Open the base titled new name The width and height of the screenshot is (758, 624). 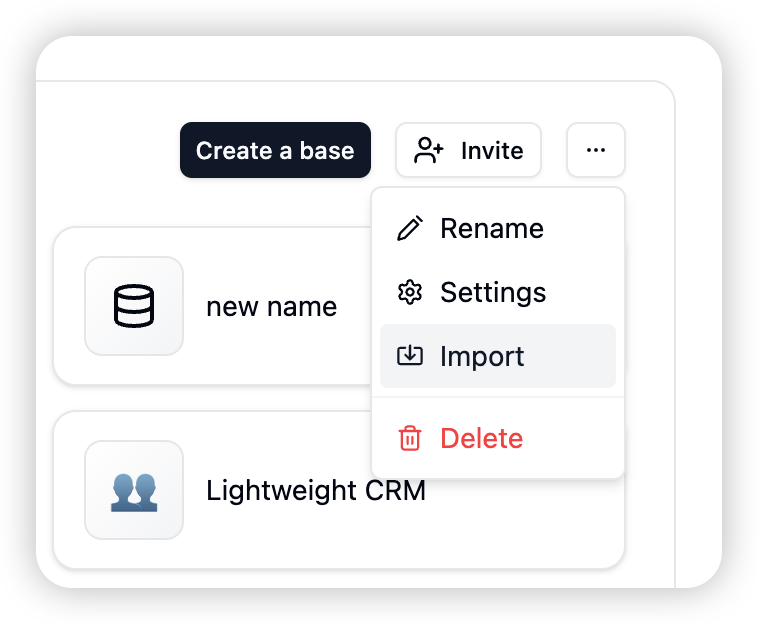(x=271, y=306)
